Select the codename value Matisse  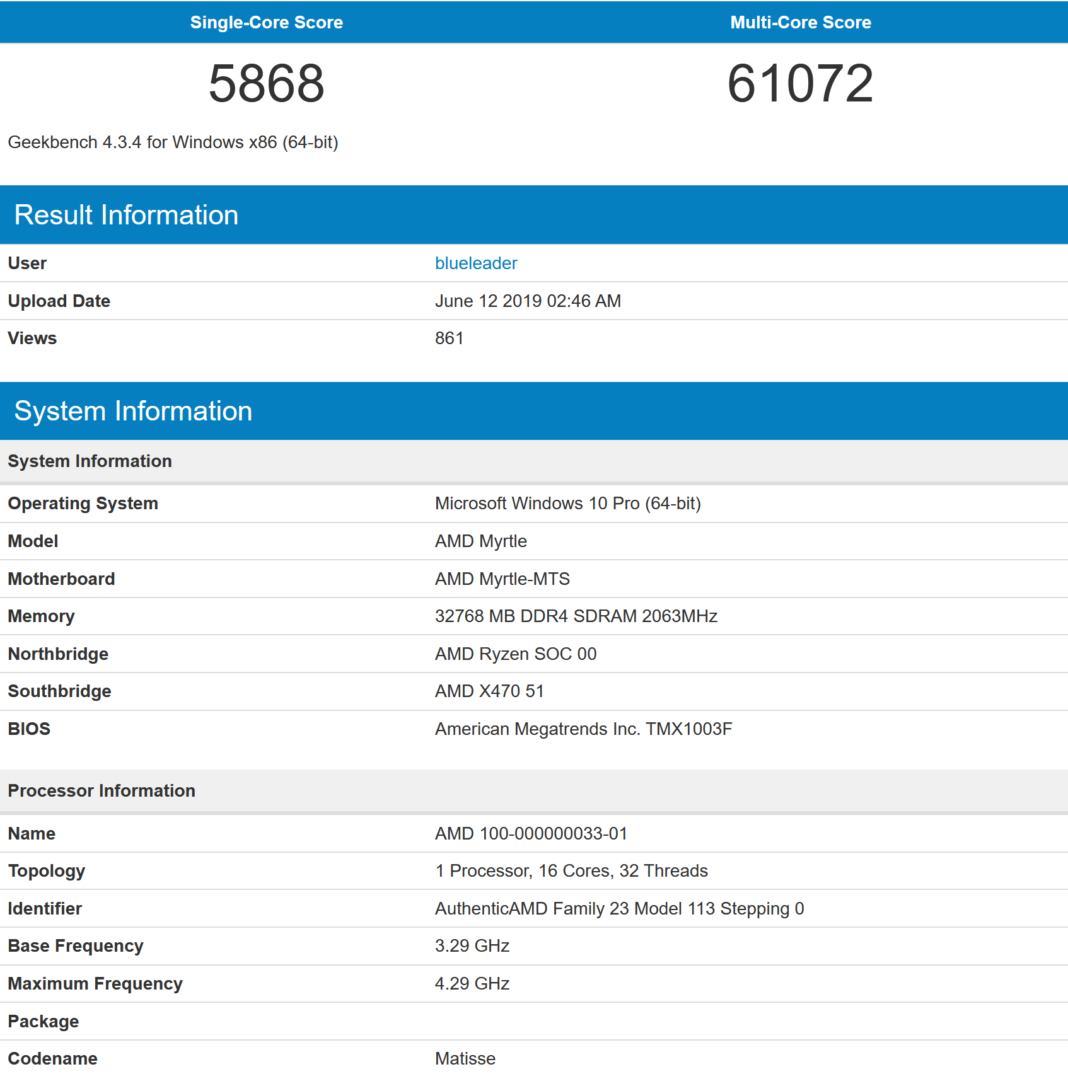coord(464,1058)
